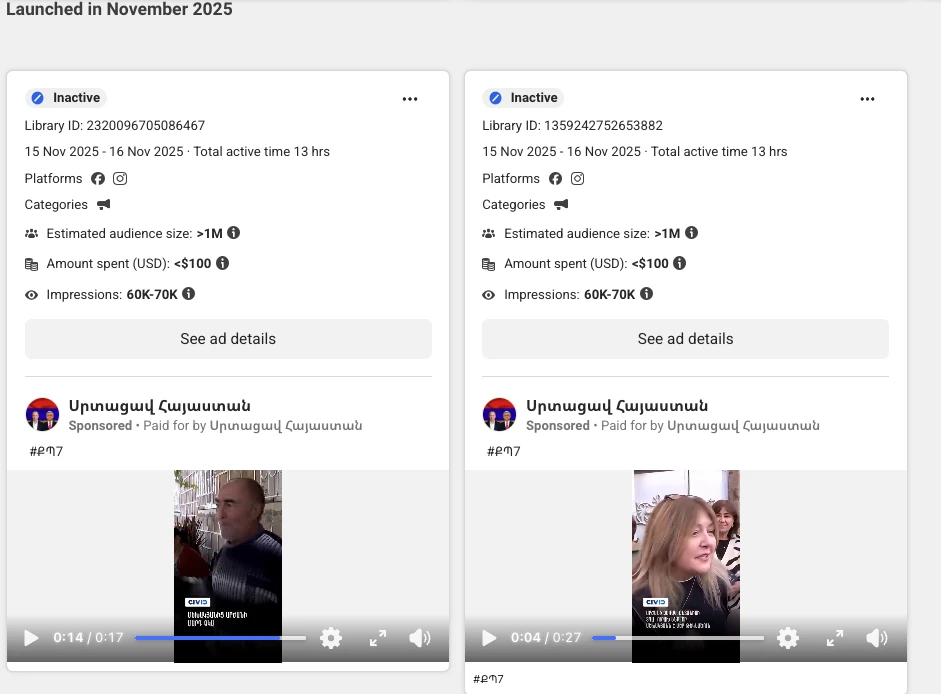Open advertiser page name in left ad
Image resolution: width=941 pixels, height=694 pixels.
click(x=160, y=406)
